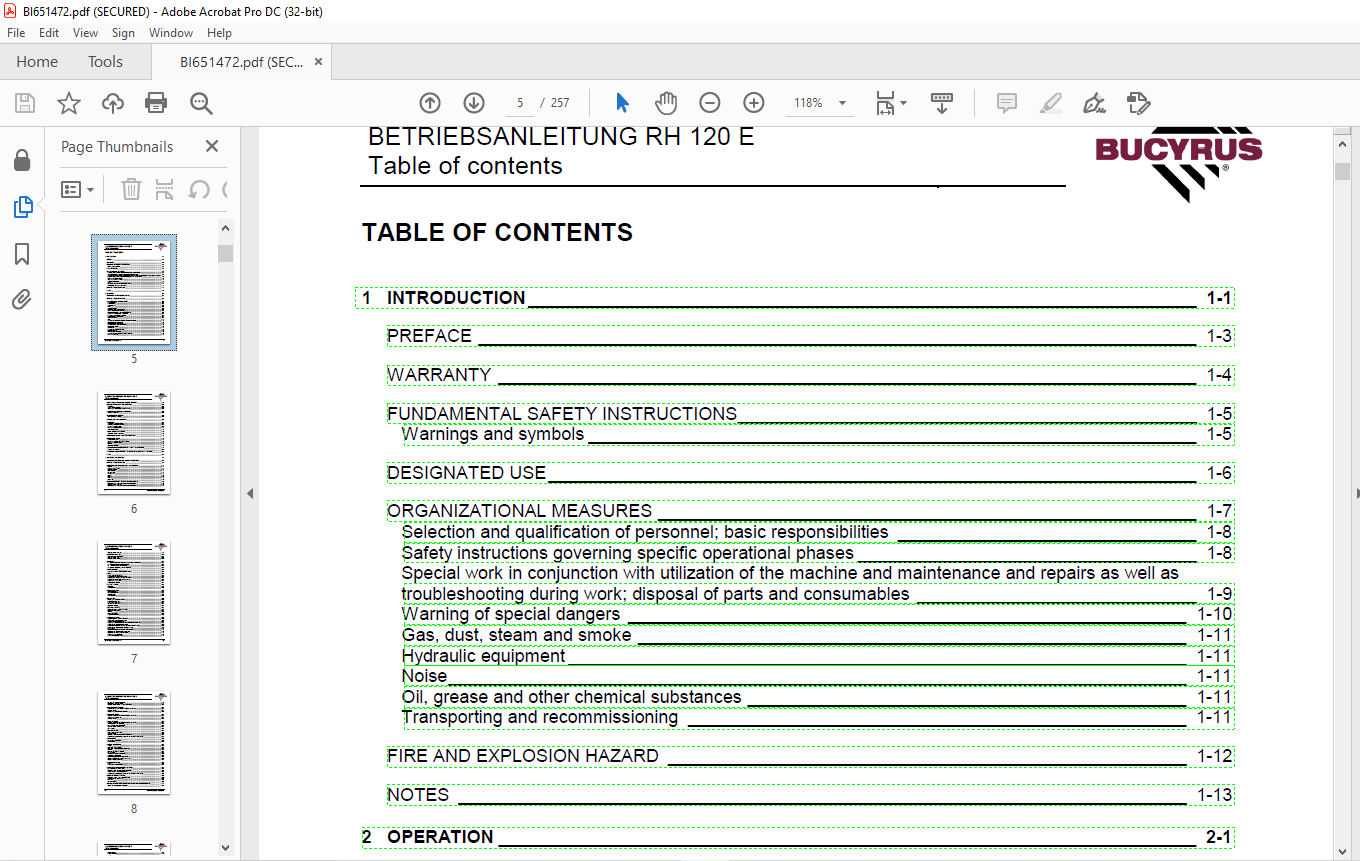The image size is (1360, 861).
Task: Select page 5 thumbnail
Action: 134,292
